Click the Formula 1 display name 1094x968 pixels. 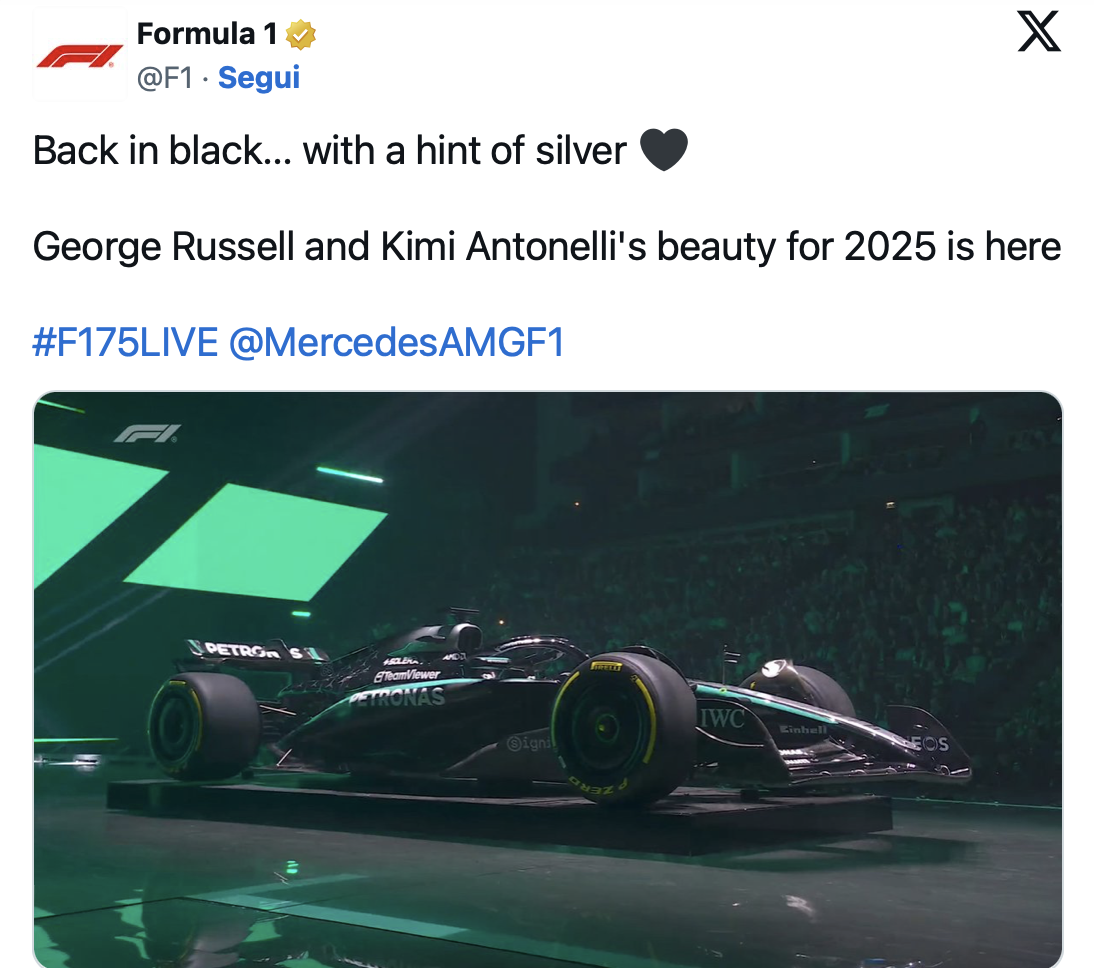coord(207,33)
